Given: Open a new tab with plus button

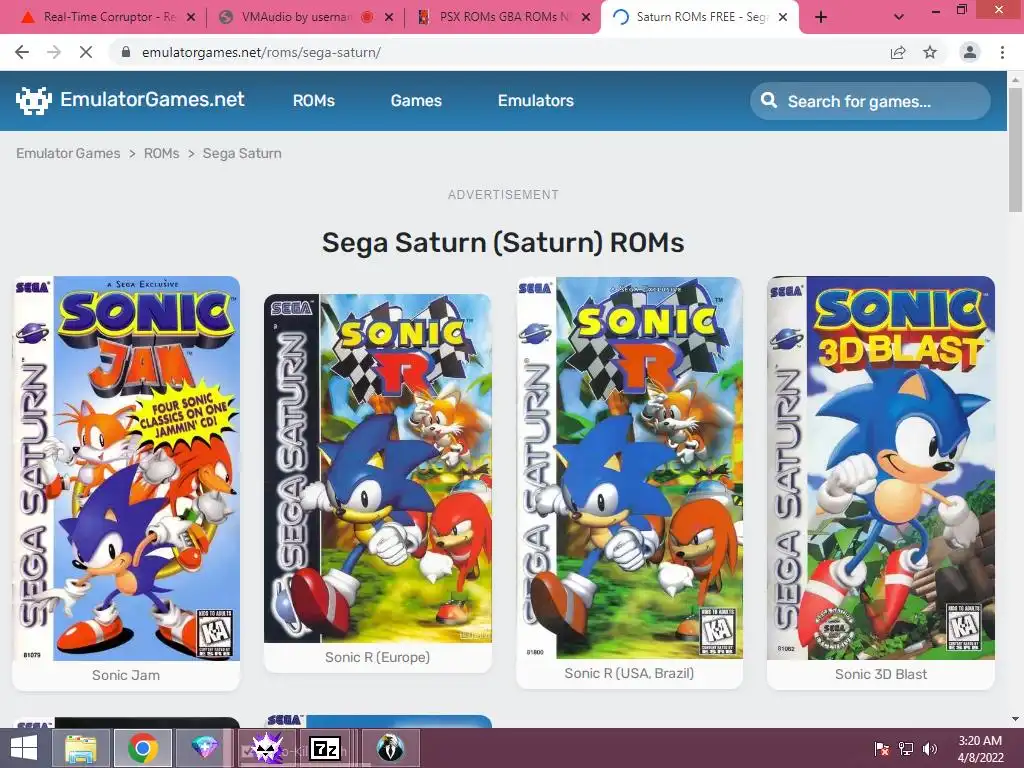Looking at the screenshot, I should tap(821, 17).
